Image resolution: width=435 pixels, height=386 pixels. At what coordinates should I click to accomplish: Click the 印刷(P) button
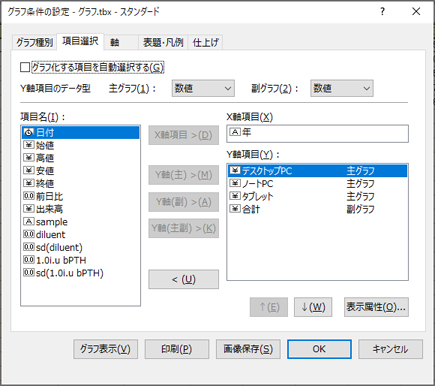(x=177, y=349)
